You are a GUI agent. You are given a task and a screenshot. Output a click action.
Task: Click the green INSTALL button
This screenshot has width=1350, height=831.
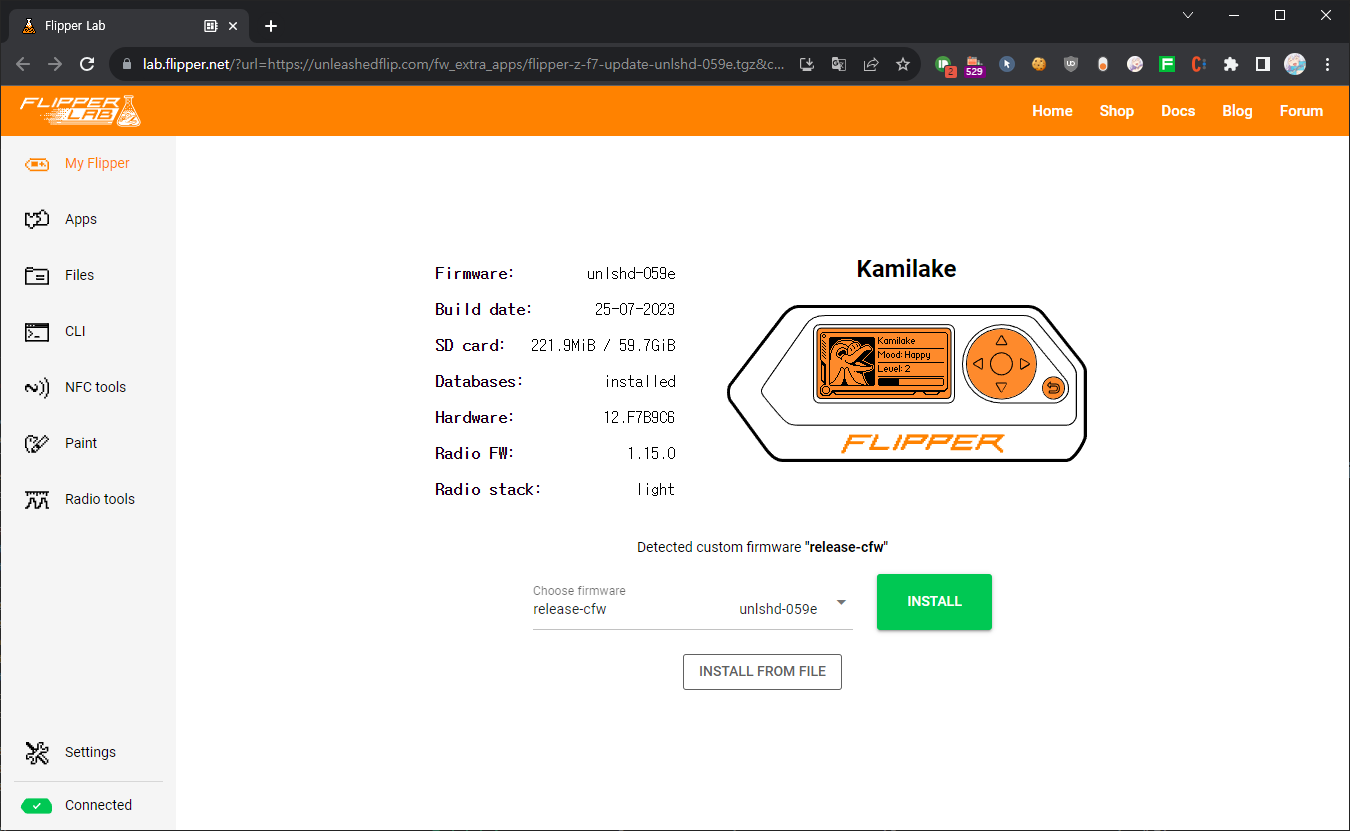click(934, 602)
